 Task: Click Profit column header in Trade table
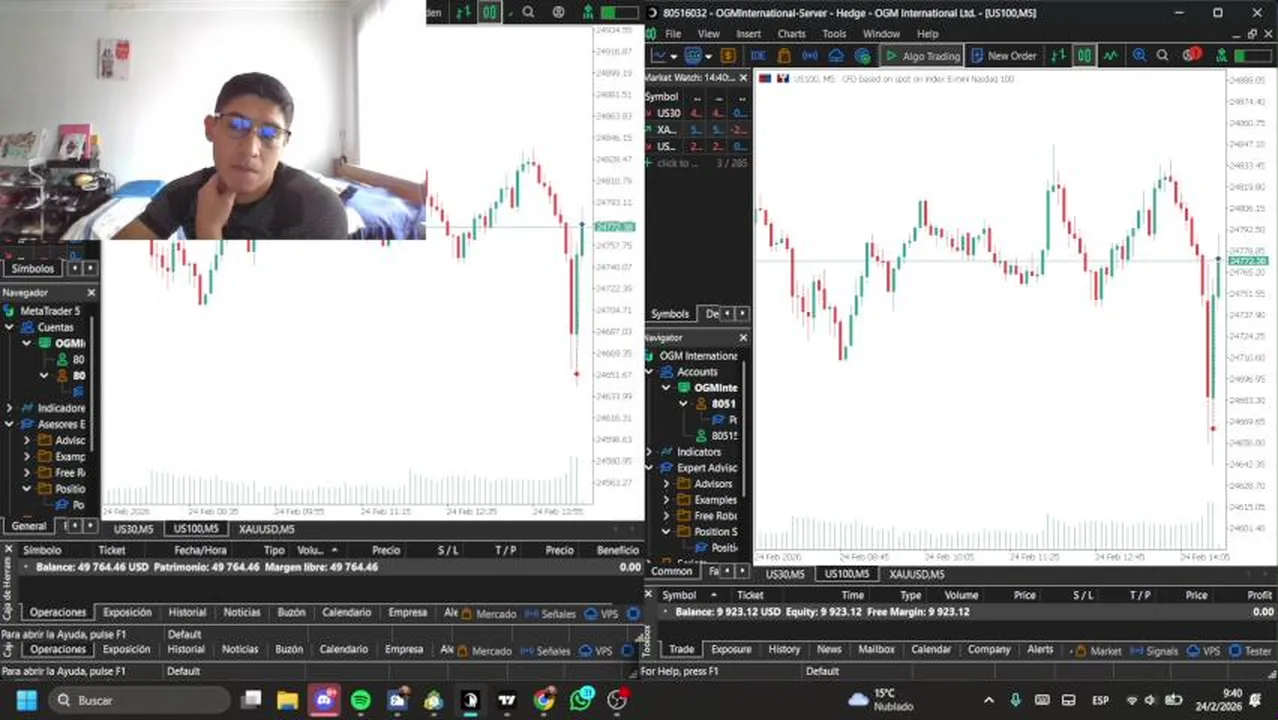(1260, 595)
